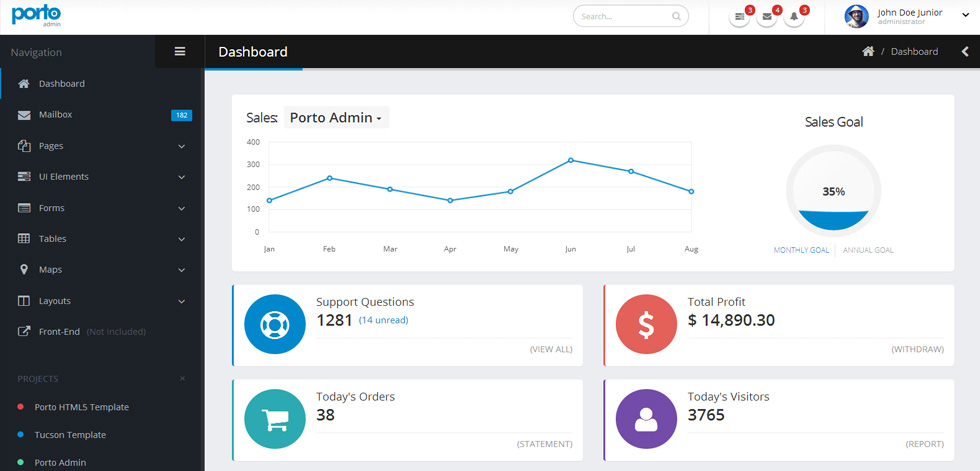Focus the Search input field

point(631,17)
